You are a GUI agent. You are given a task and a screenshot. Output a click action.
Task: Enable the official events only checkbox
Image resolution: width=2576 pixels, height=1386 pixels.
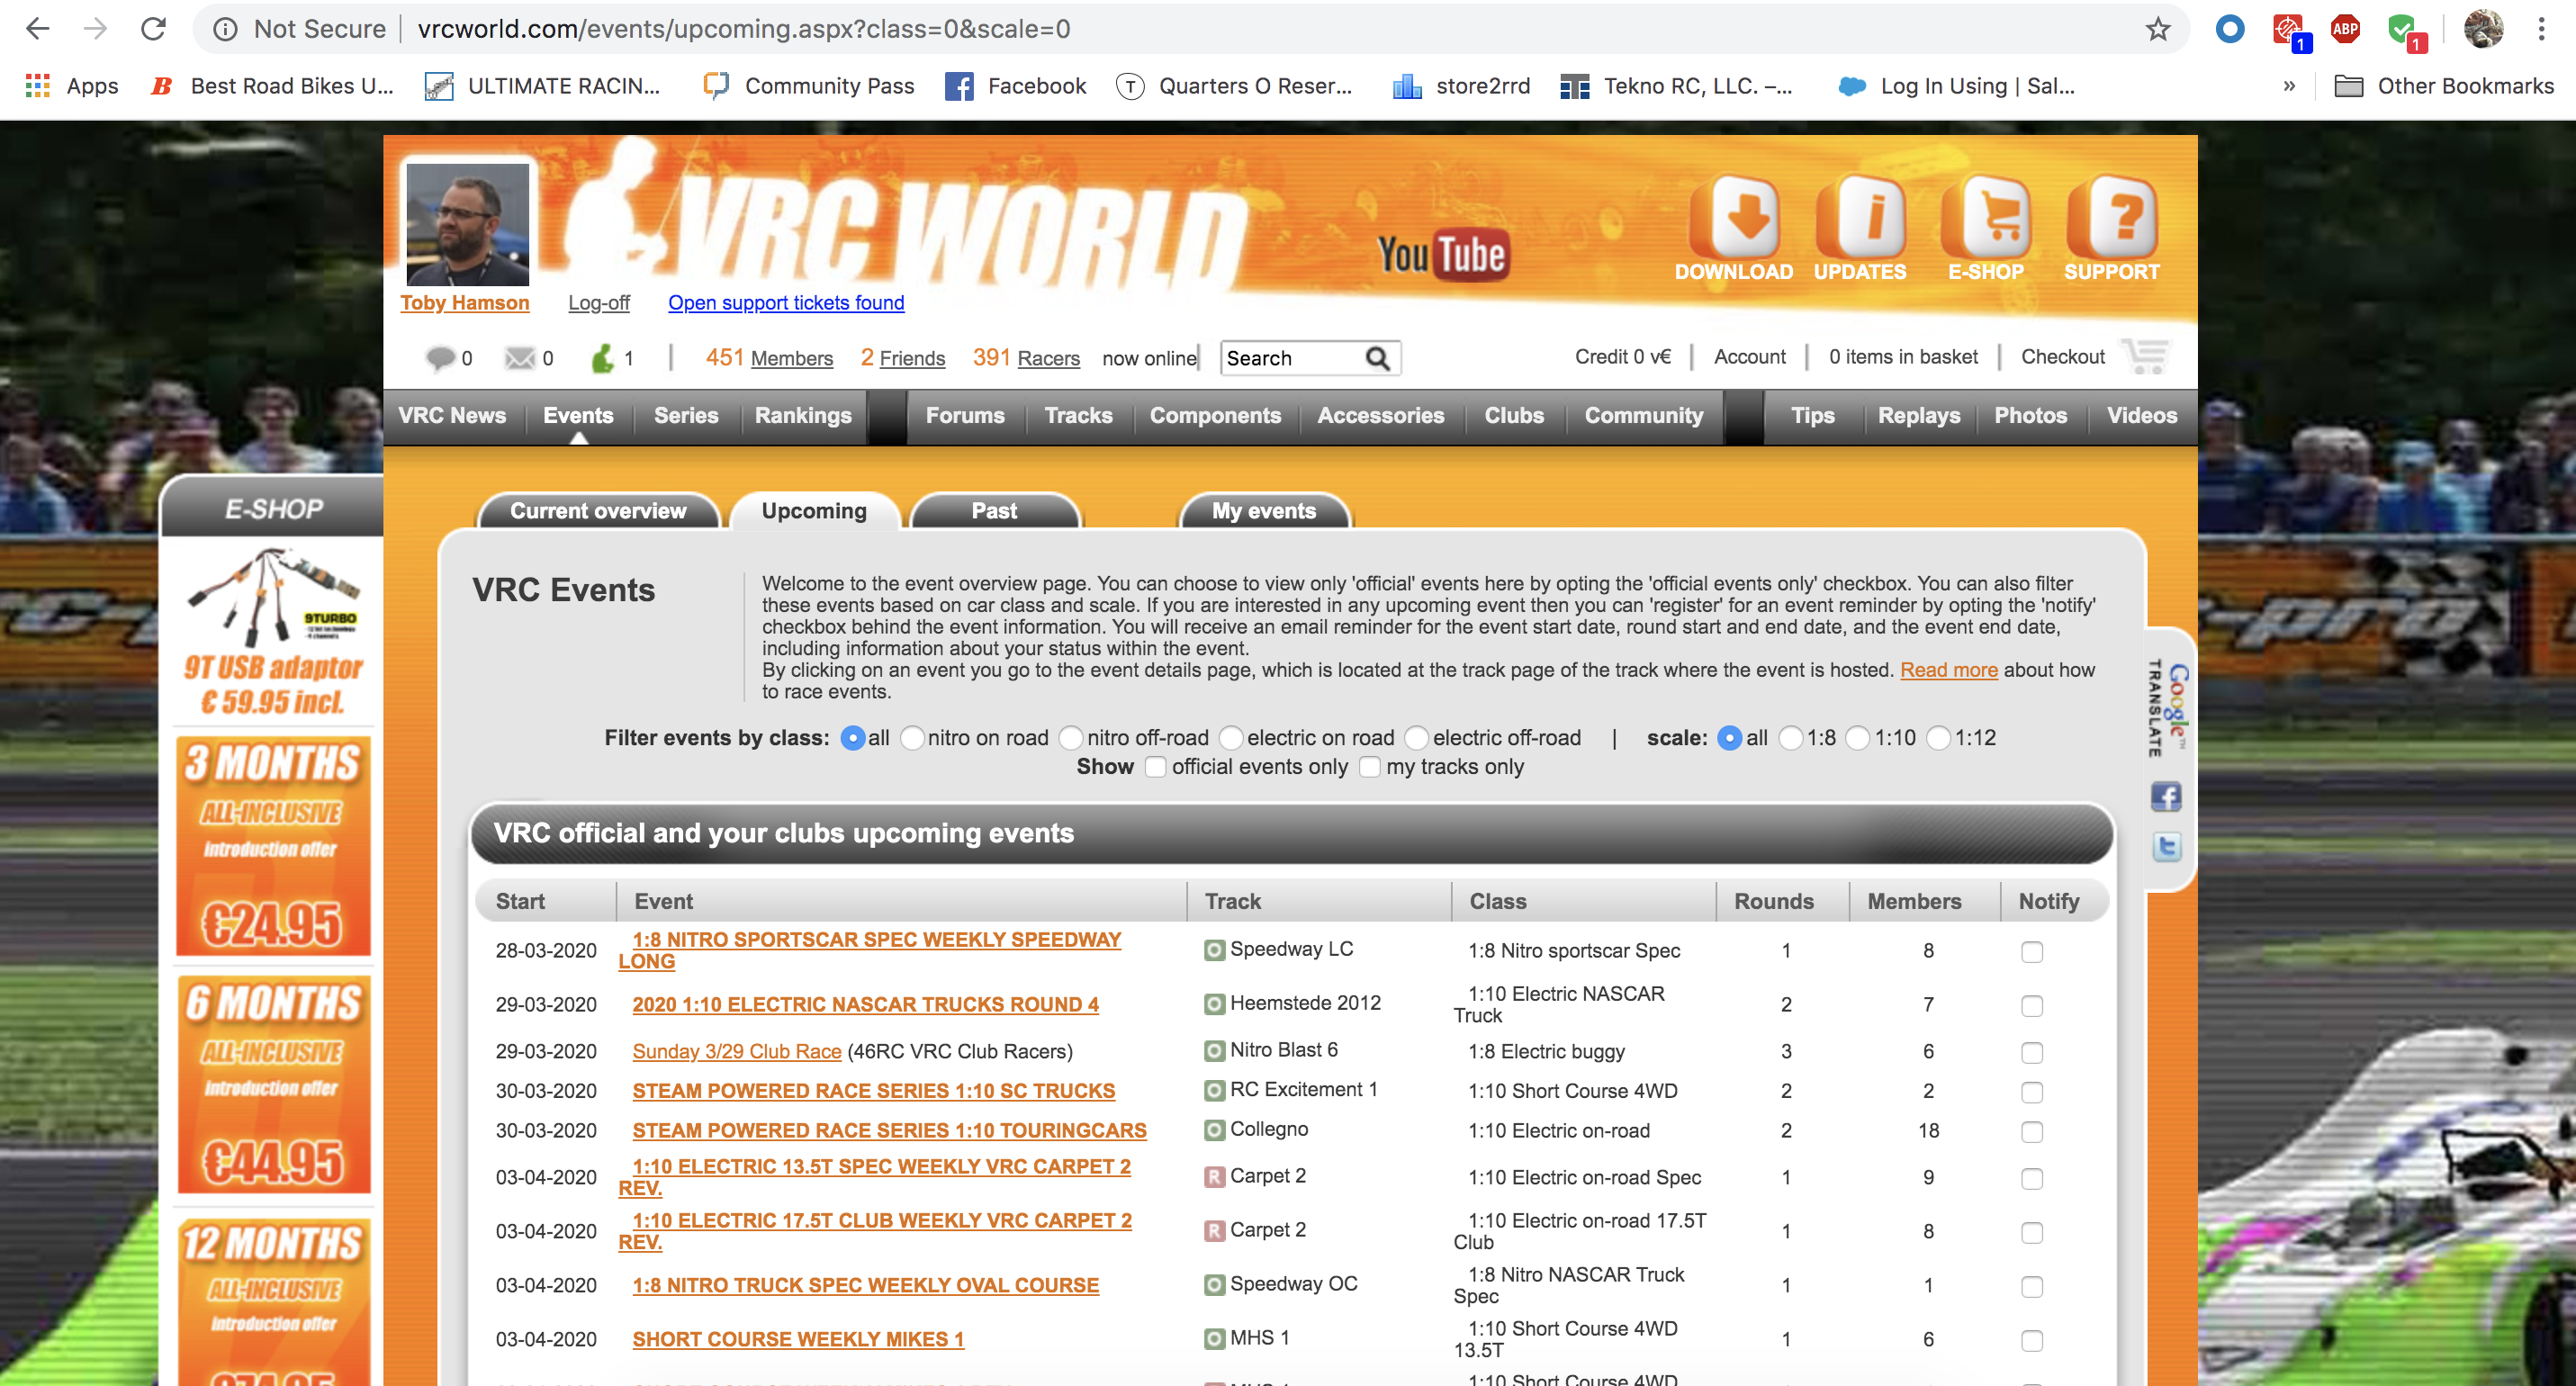click(x=1156, y=767)
